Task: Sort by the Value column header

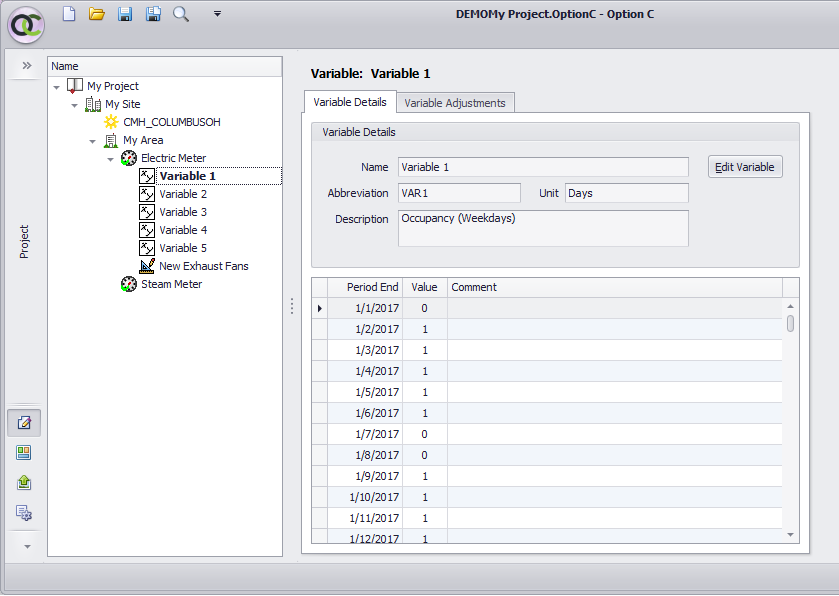Action: coord(425,287)
